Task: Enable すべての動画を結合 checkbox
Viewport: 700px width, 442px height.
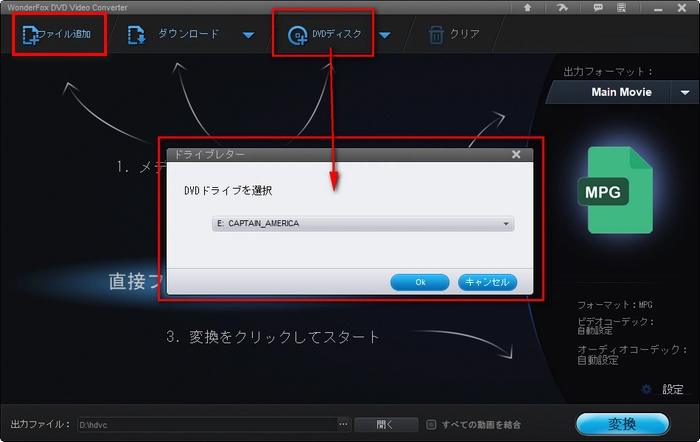Action: 431,424
